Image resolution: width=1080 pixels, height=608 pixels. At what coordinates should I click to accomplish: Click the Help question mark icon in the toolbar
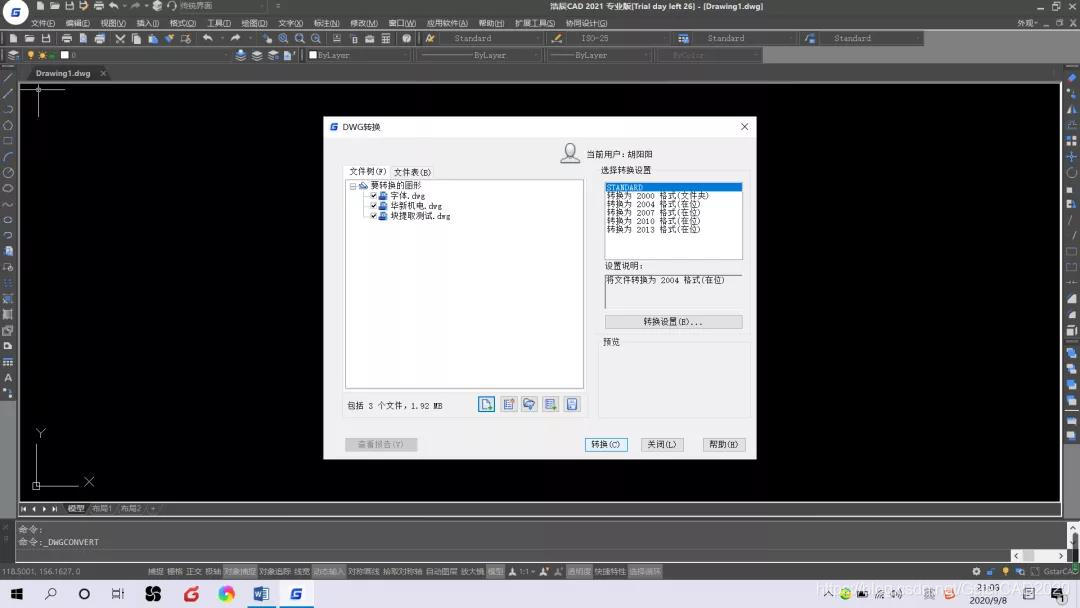click(x=406, y=39)
